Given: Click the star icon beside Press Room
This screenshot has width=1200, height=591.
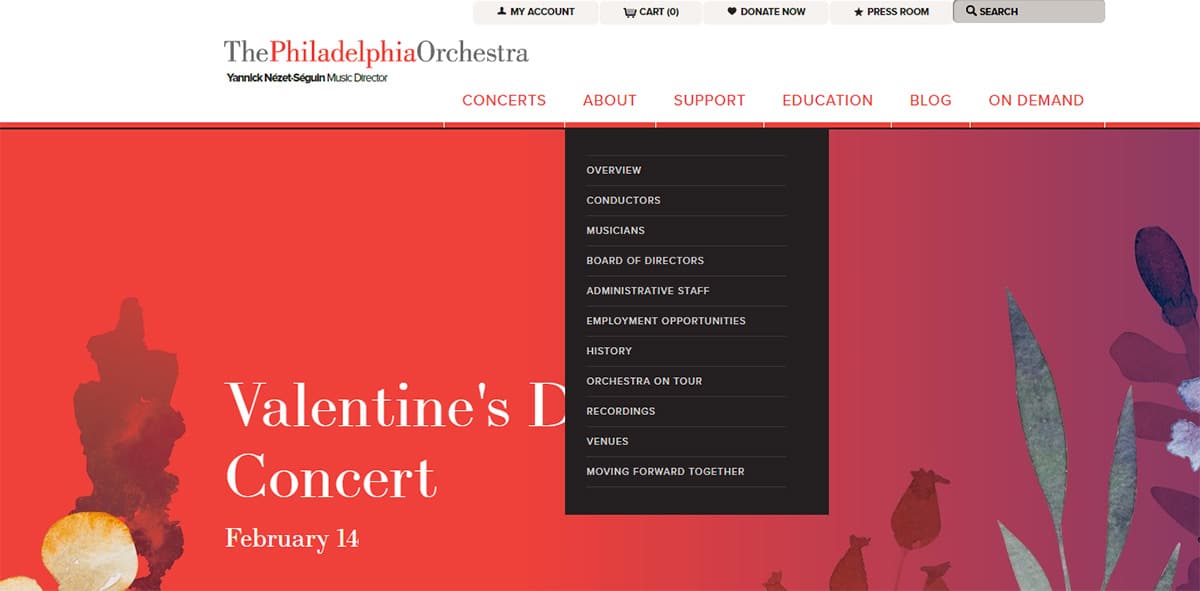Looking at the screenshot, I should [x=858, y=12].
